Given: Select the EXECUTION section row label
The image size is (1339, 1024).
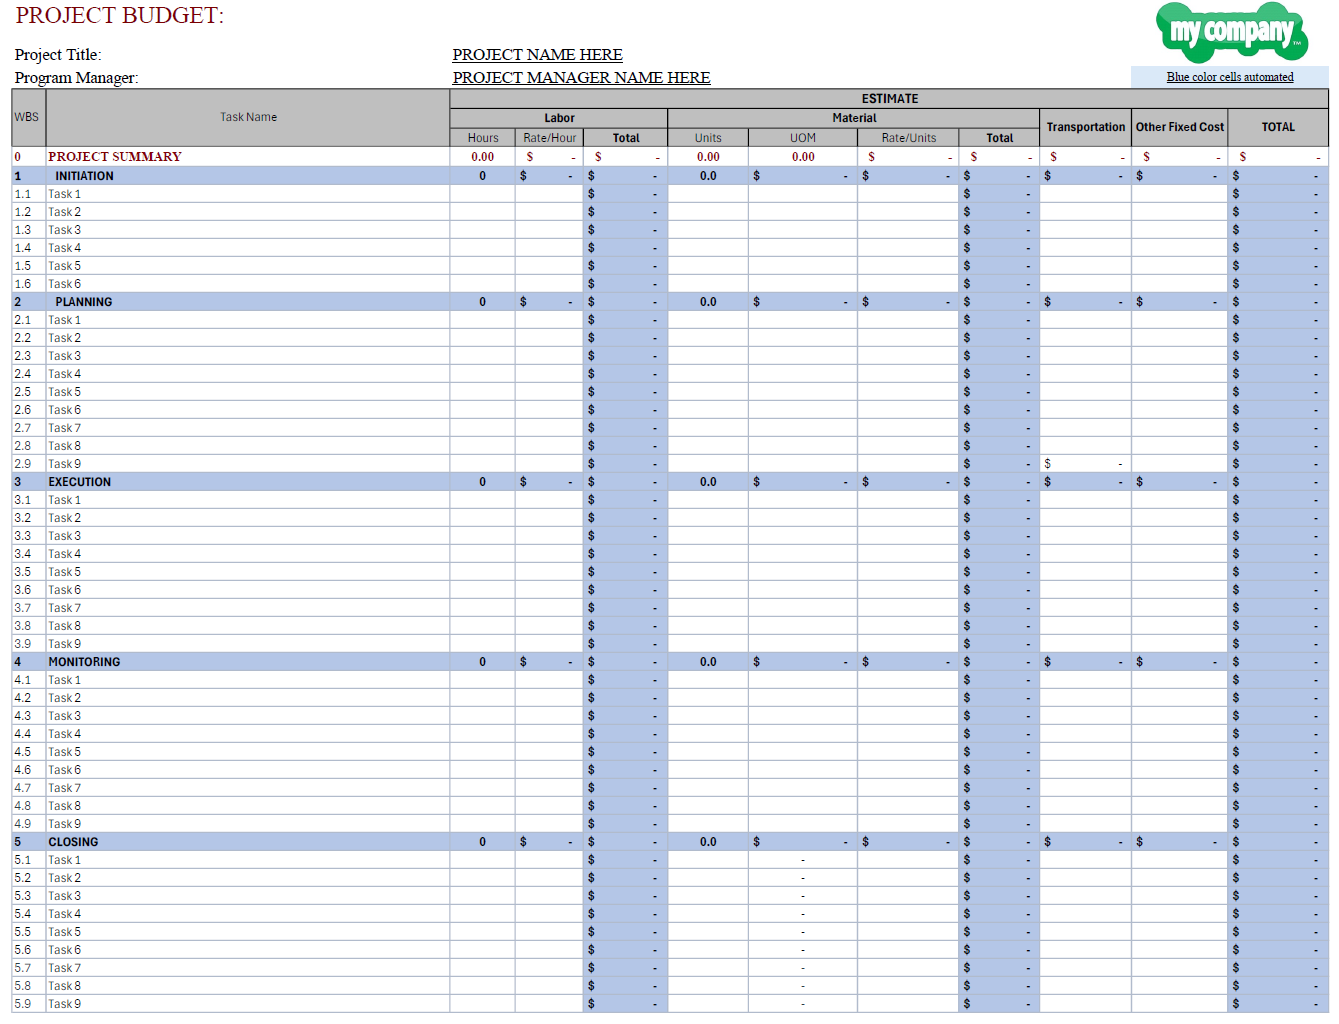Looking at the screenshot, I should point(80,482).
